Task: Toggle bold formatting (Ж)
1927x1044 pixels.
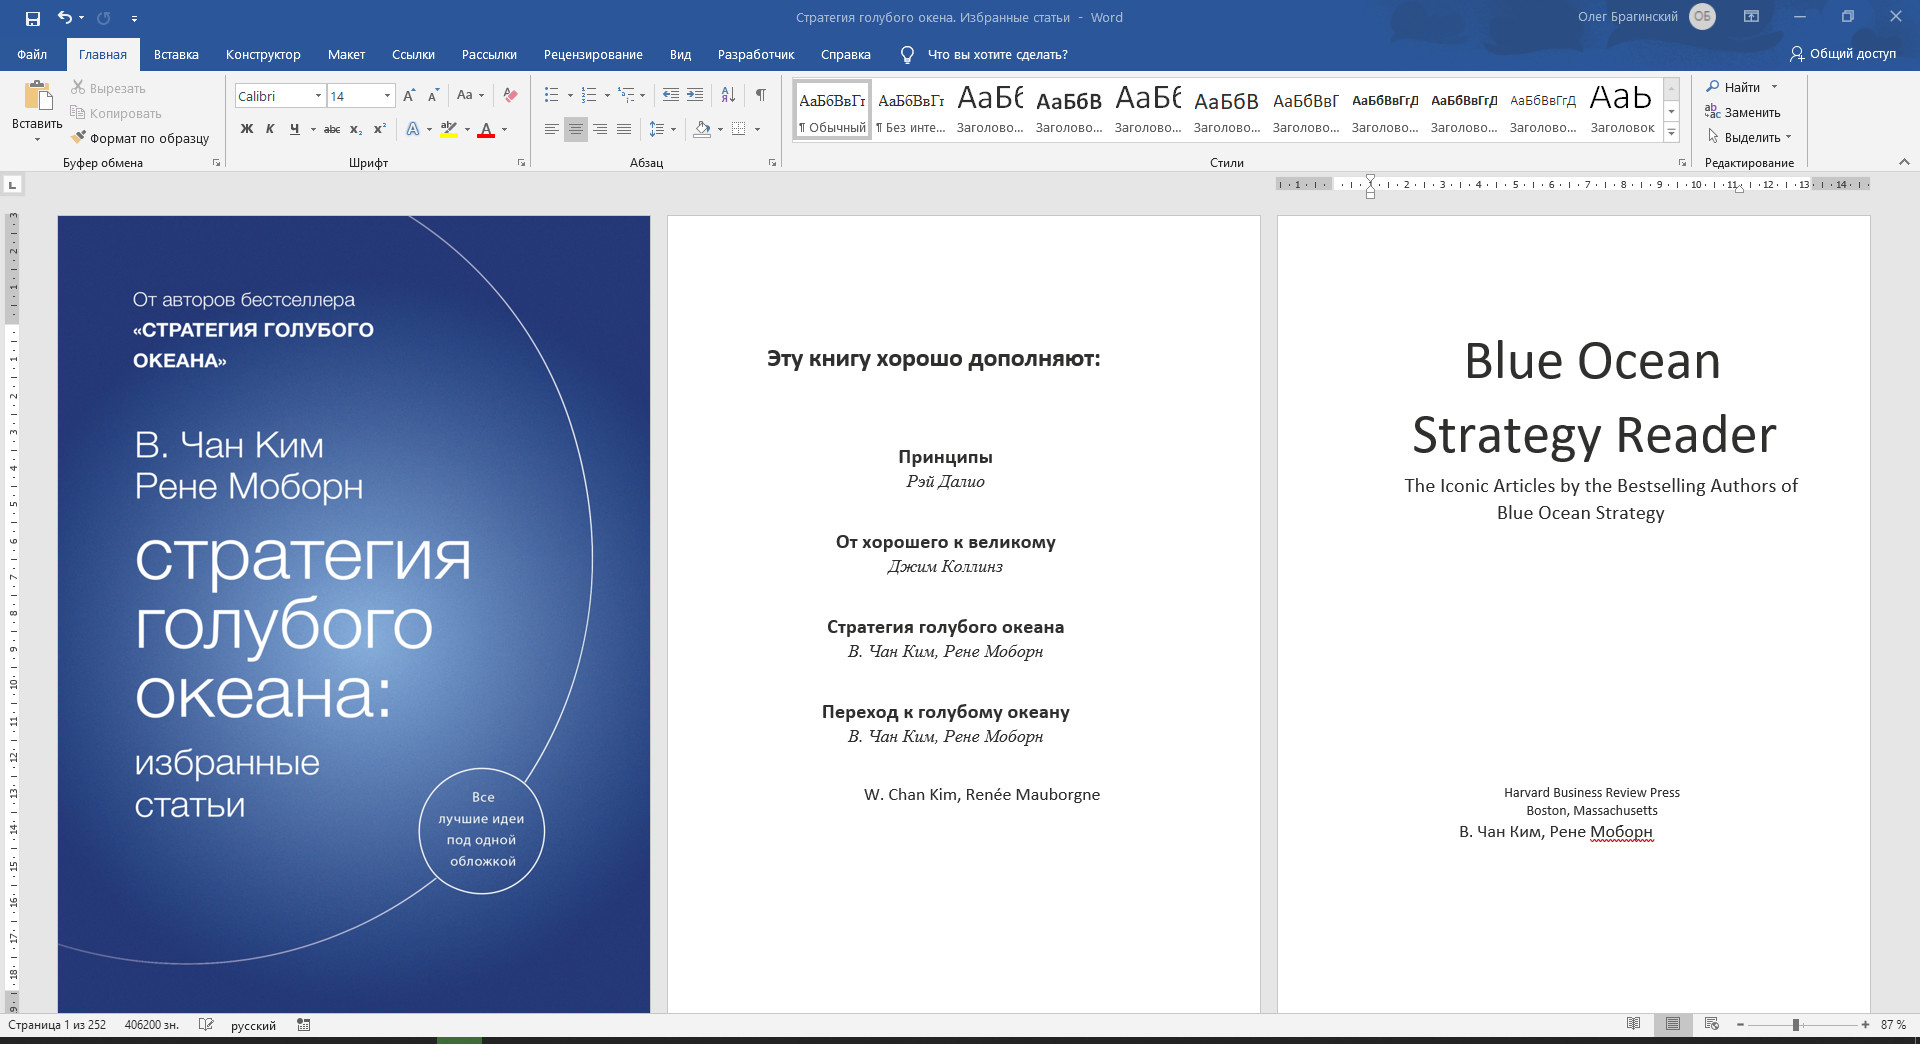Action: (x=246, y=129)
